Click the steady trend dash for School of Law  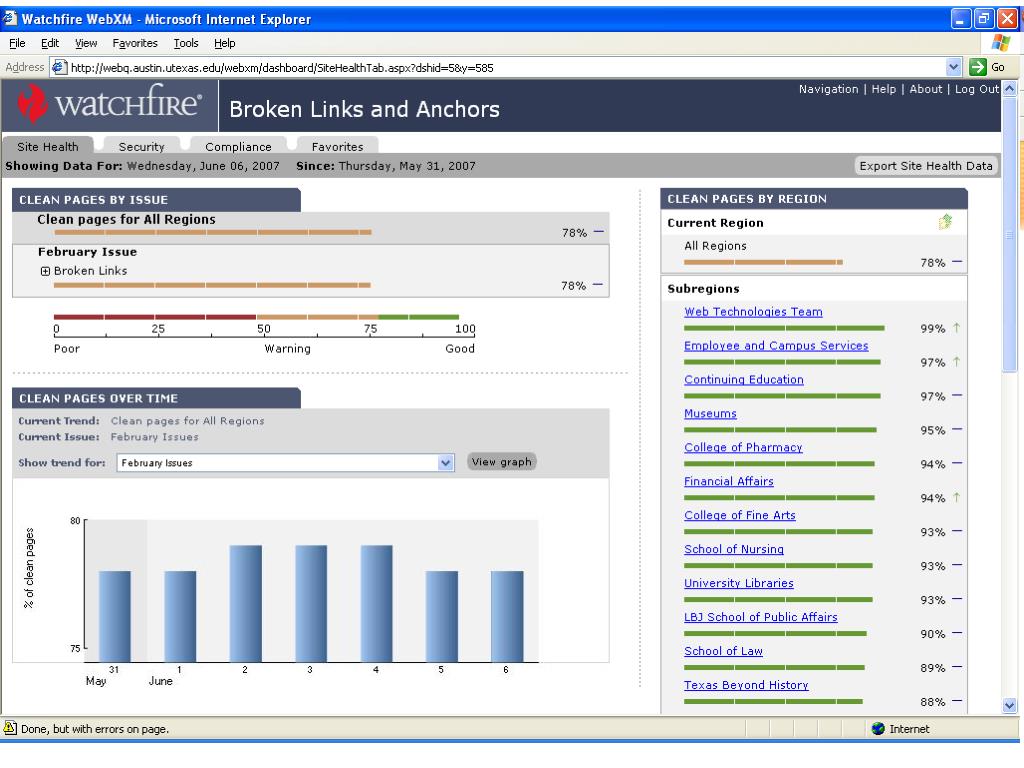[x=957, y=667]
